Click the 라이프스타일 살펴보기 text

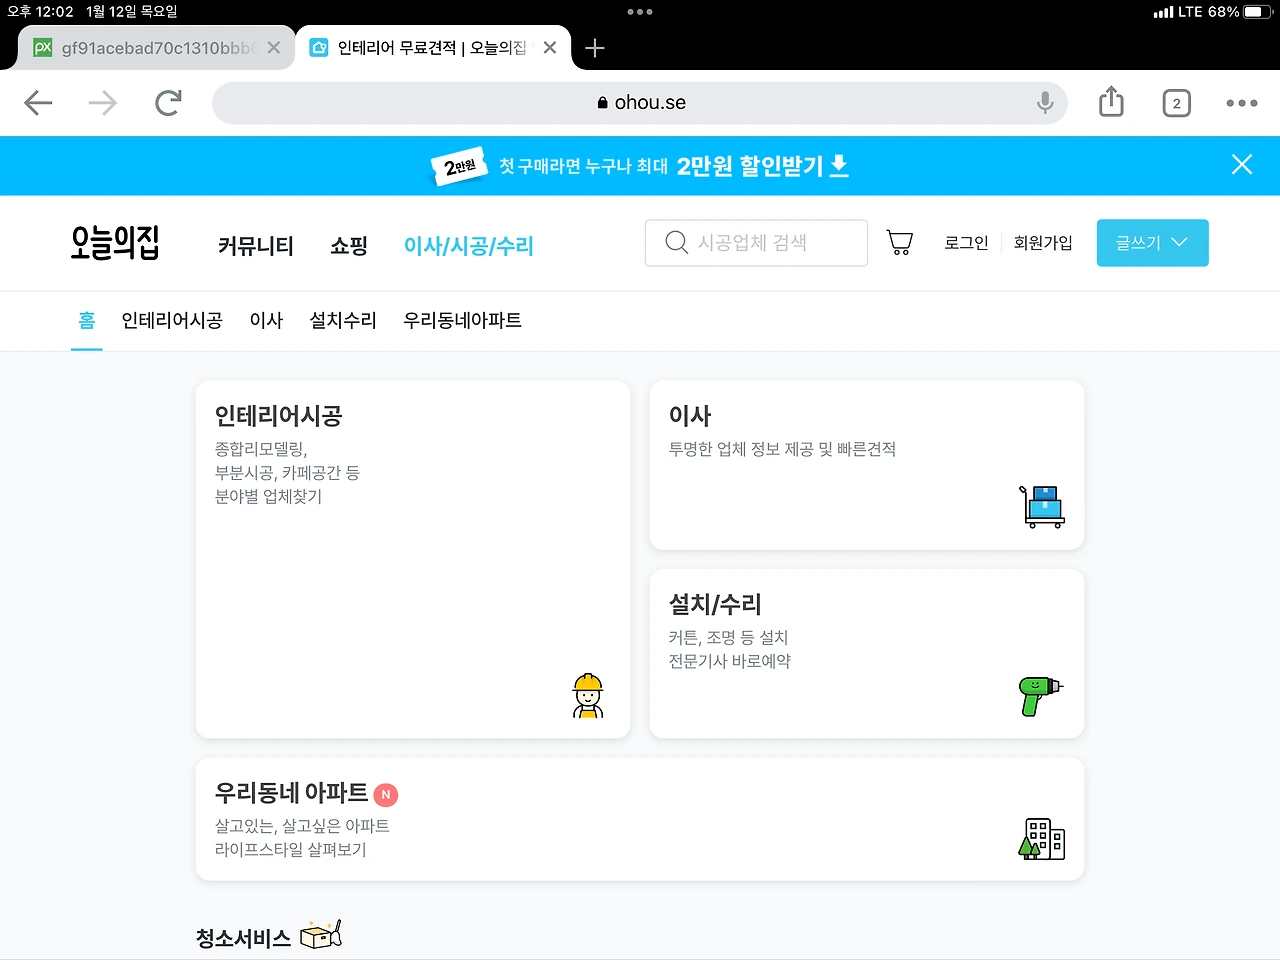point(291,850)
